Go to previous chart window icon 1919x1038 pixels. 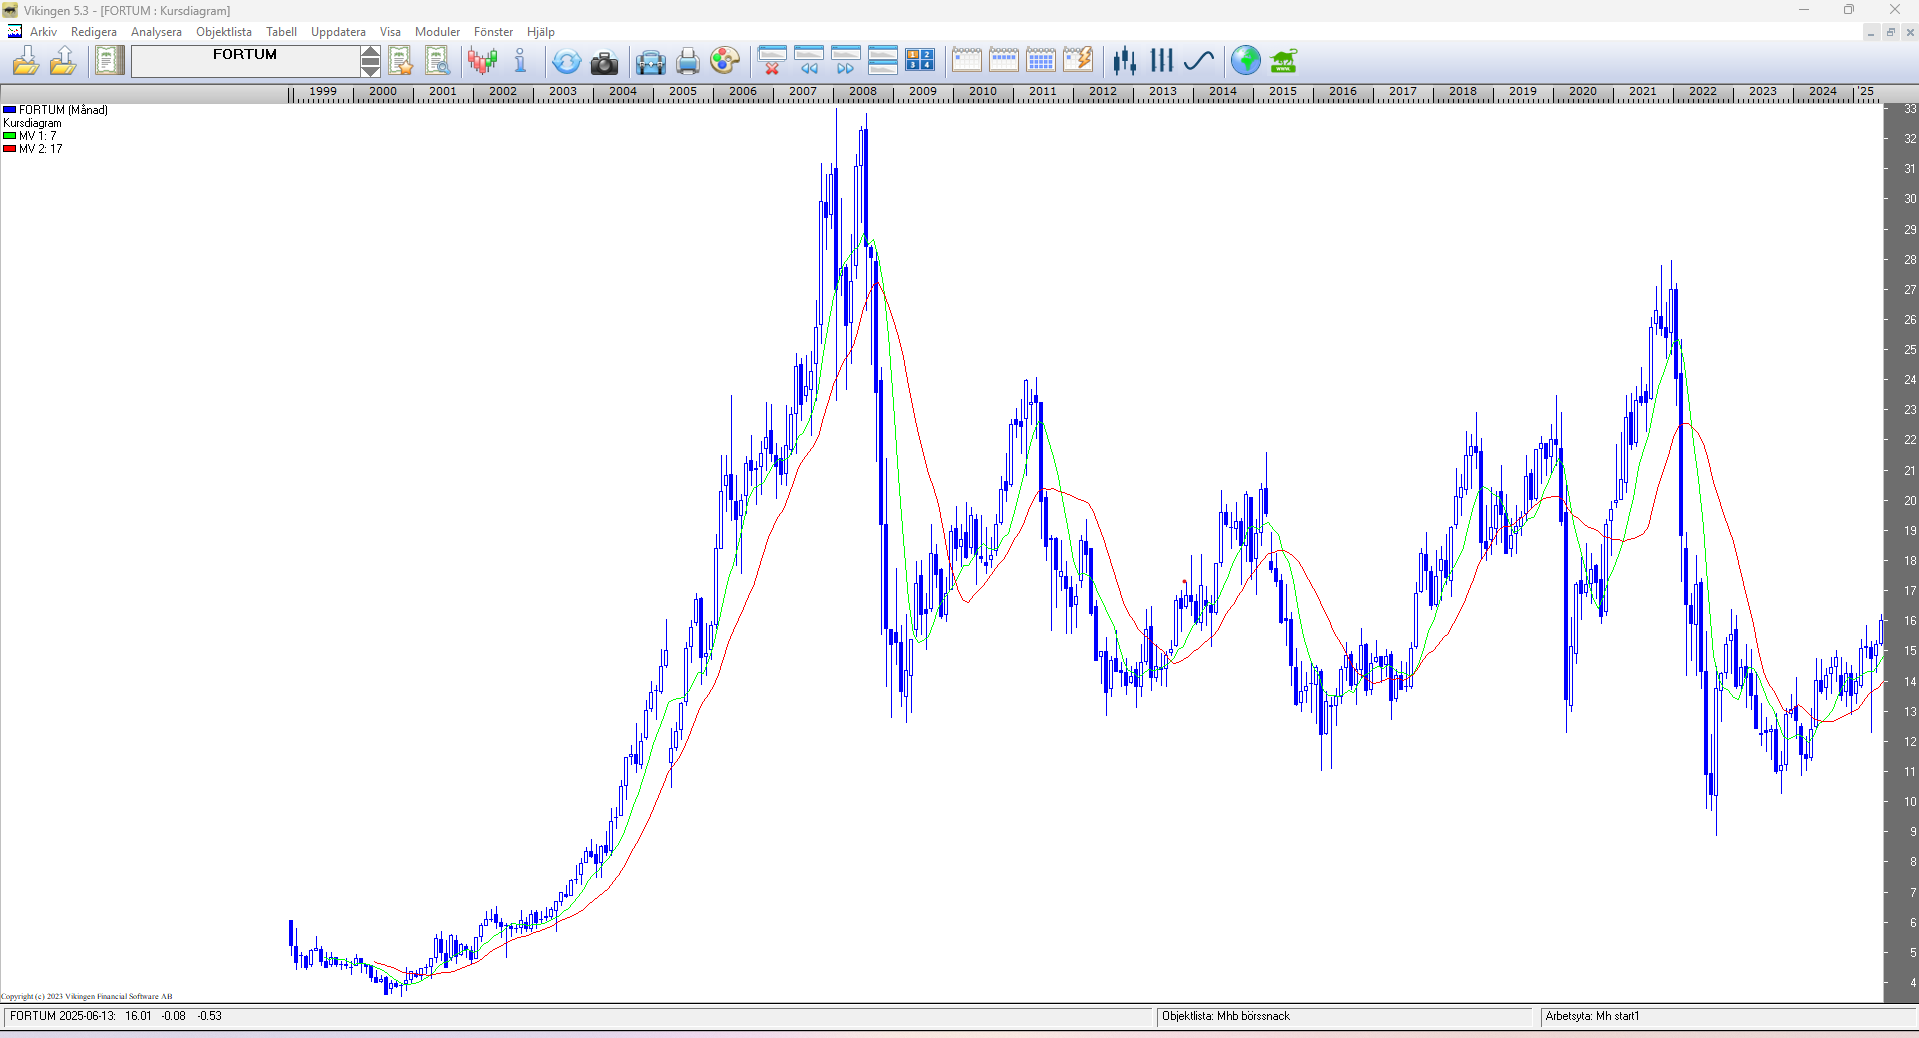click(x=809, y=61)
